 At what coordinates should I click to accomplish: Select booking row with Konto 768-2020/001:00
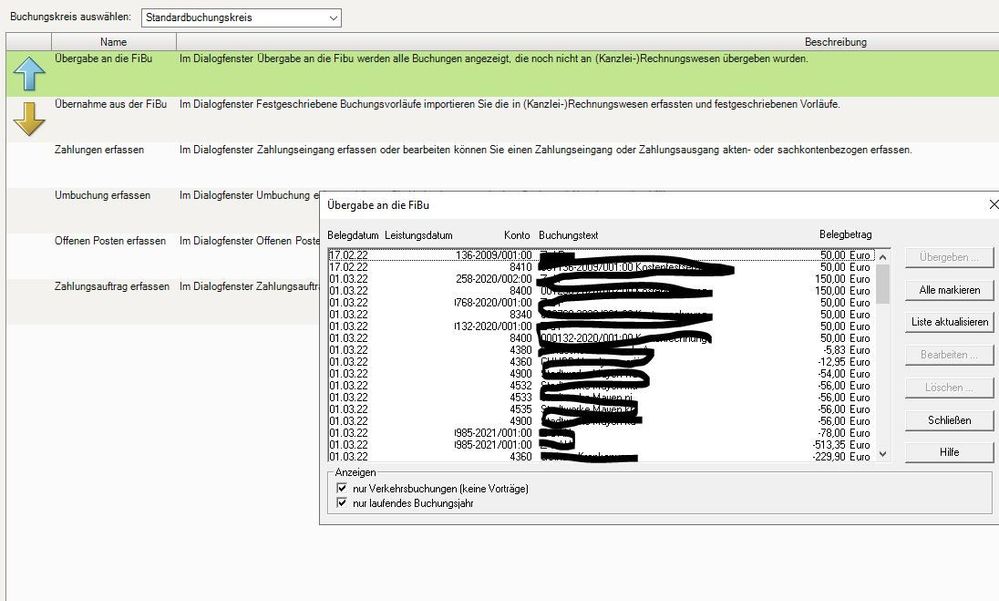click(x=601, y=303)
